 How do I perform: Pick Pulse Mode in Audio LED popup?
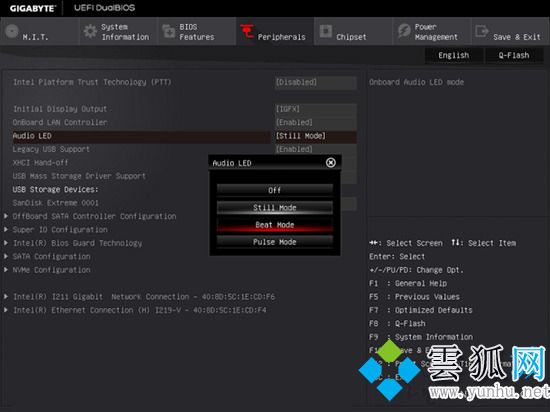pyautogui.click(x=275, y=242)
